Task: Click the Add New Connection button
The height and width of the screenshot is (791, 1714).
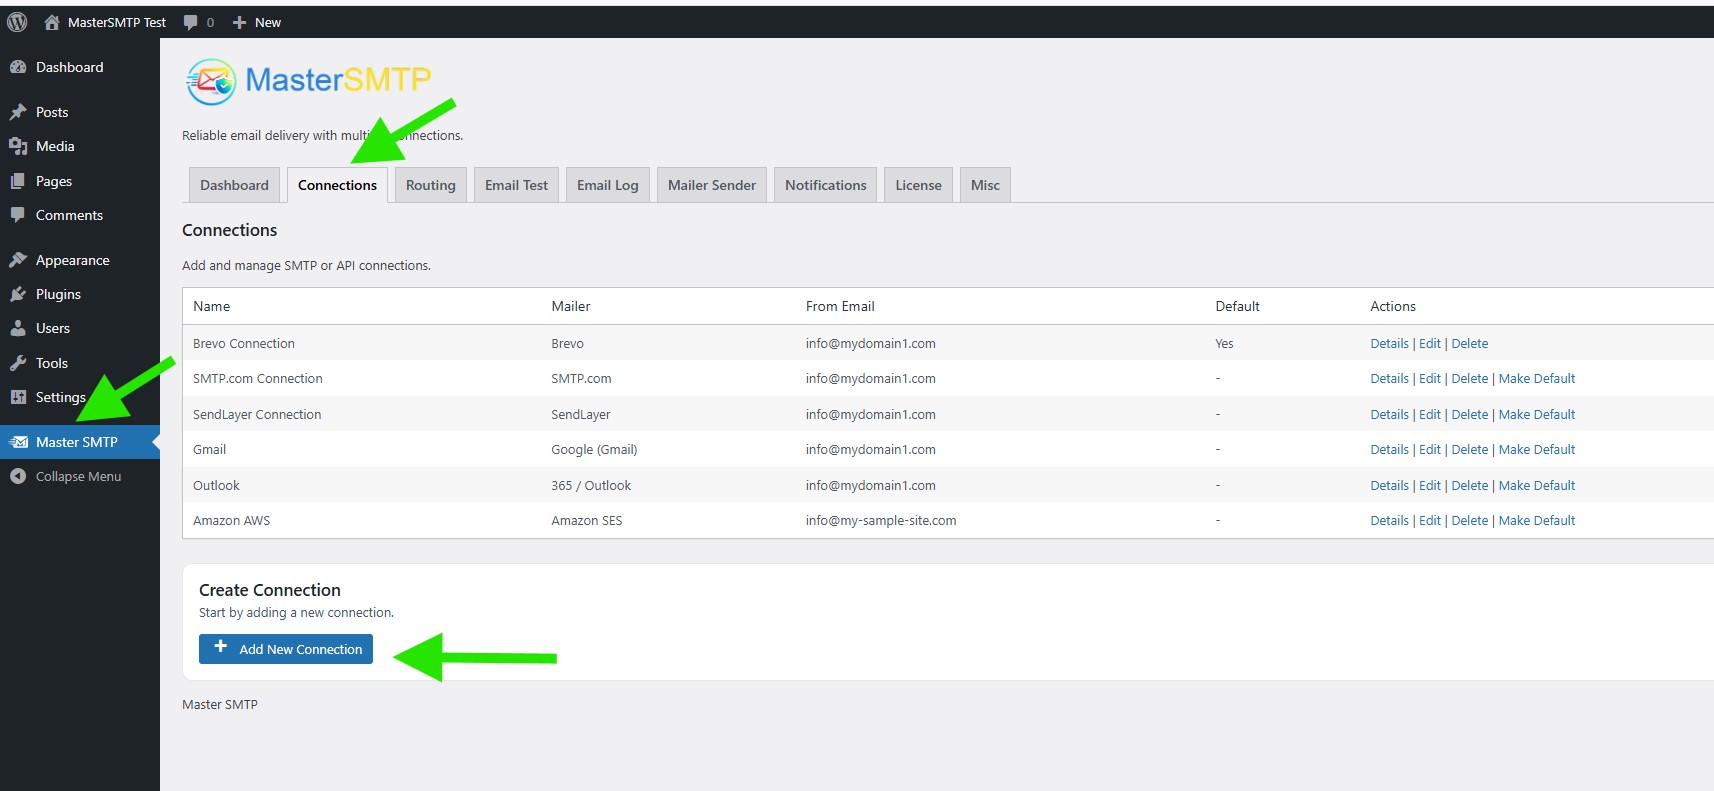Action: click(x=286, y=649)
